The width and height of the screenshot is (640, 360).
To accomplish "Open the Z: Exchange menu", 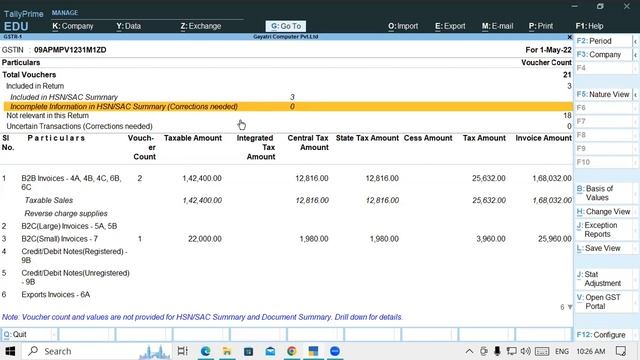I will coord(200,26).
